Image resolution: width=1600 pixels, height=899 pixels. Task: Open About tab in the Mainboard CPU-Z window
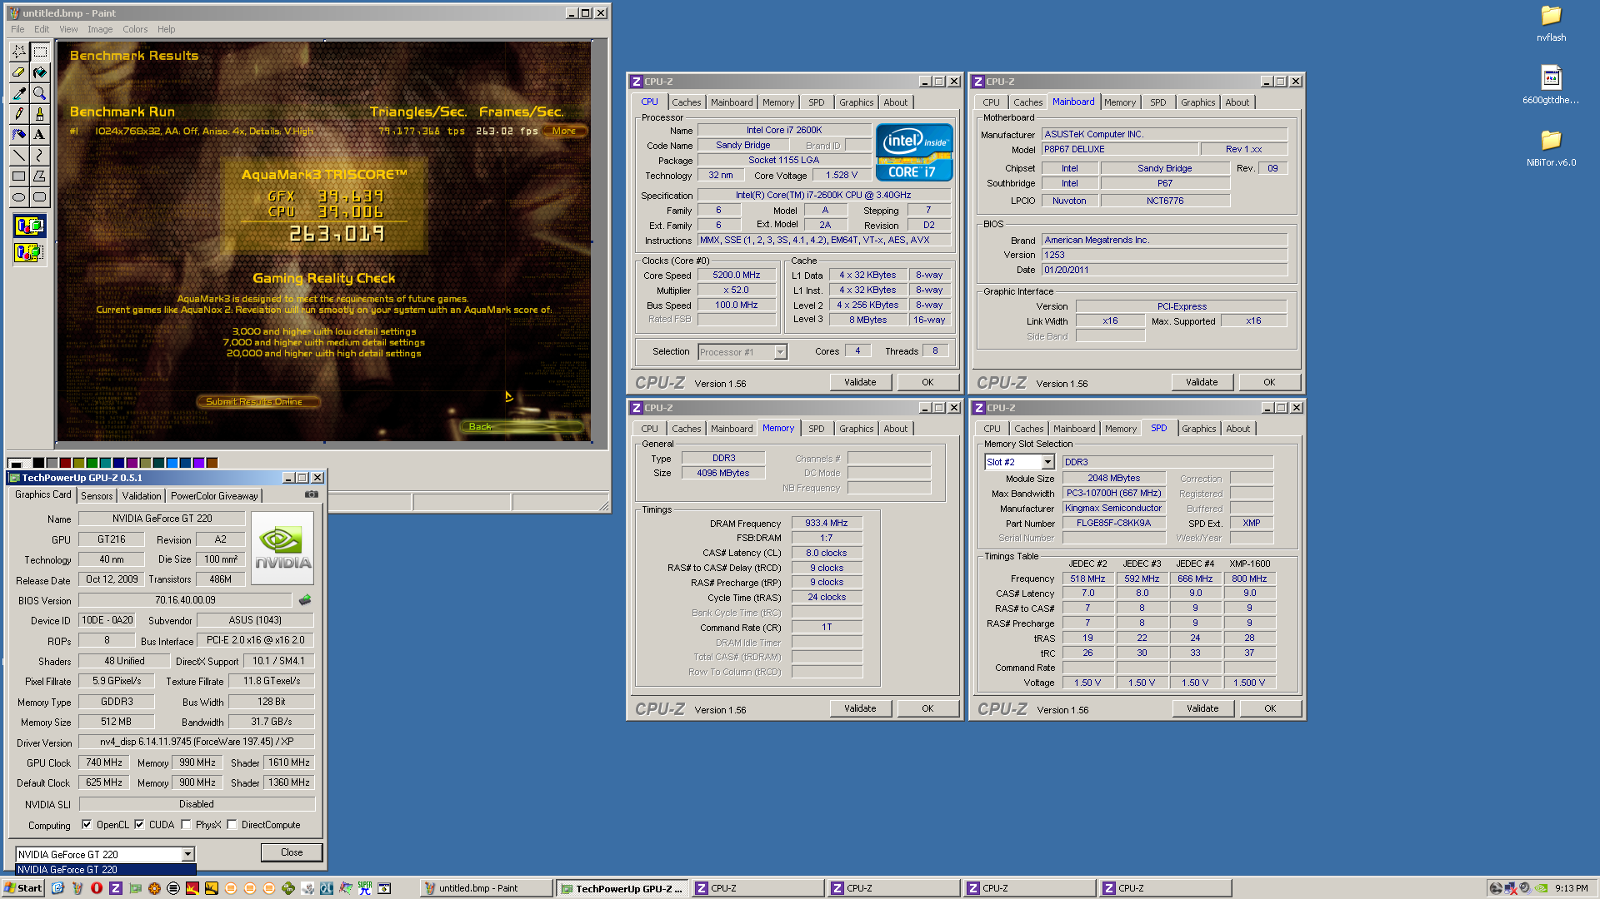click(x=1237, y=103)
